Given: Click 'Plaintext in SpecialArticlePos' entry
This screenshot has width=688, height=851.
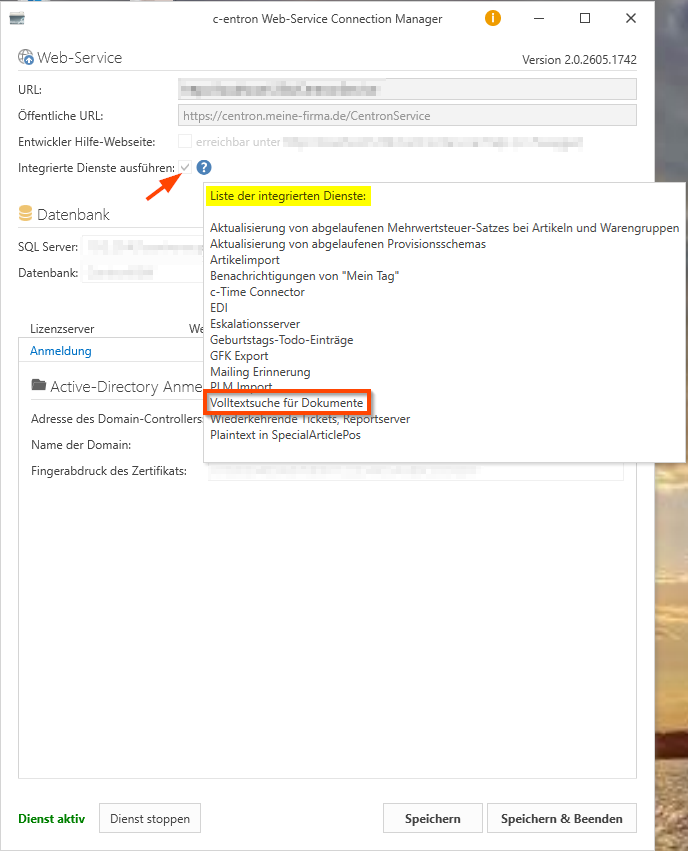Looking at the screenshot, I should (285, 435).
